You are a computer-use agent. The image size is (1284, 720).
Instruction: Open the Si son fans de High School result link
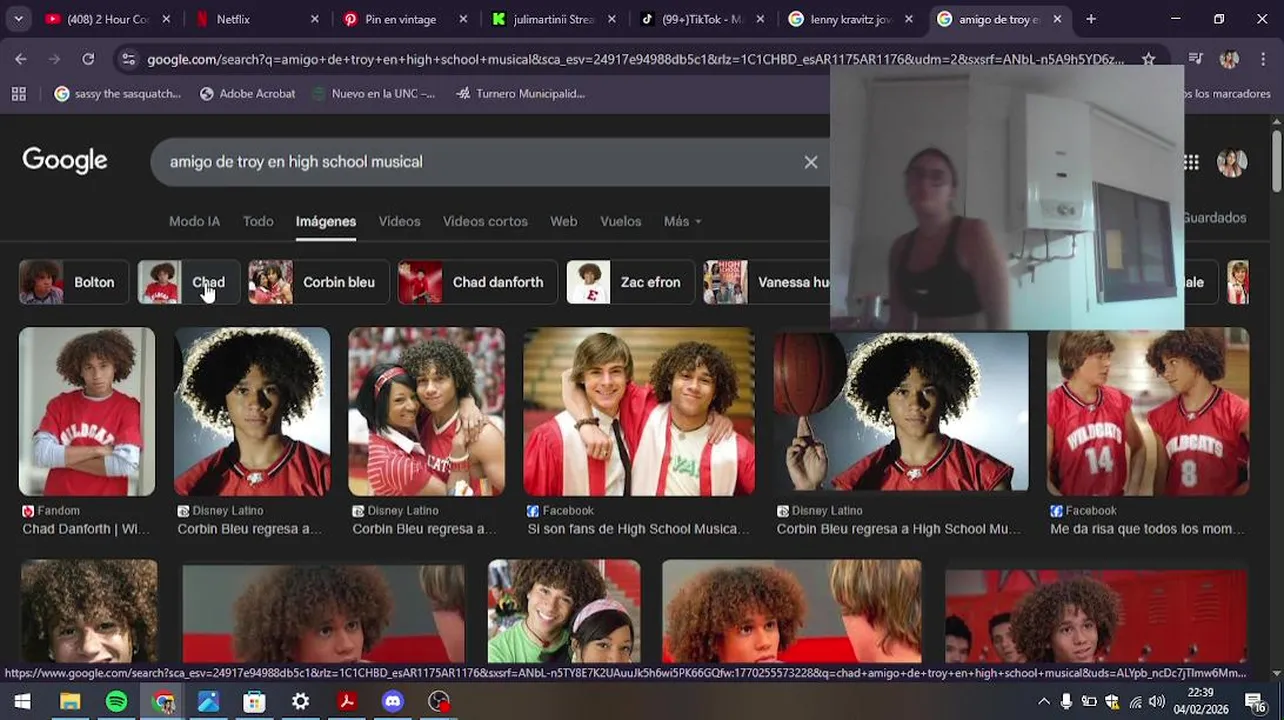click(x=638, y=529)
